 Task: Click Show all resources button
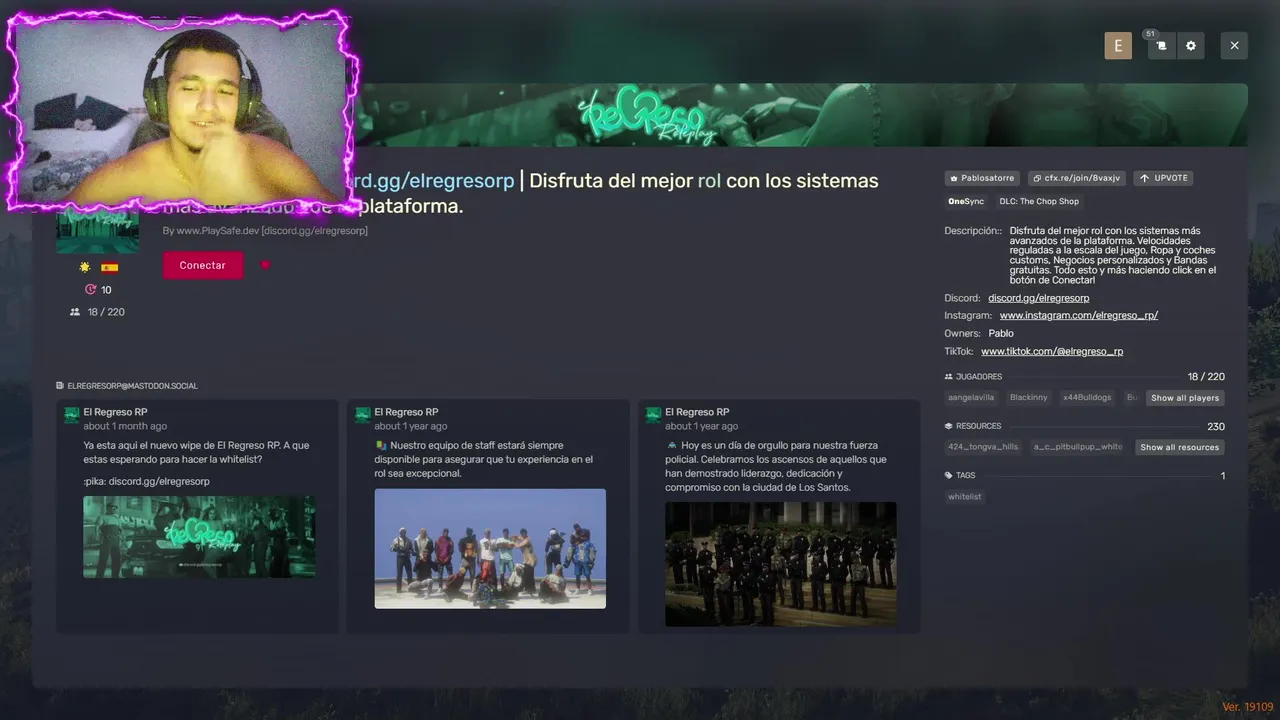click(1180, 447)
